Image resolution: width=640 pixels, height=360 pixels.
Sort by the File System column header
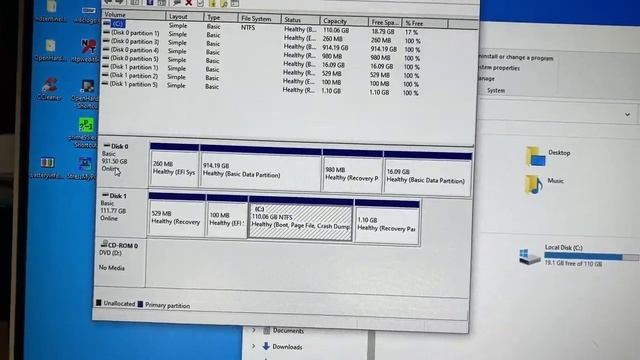(259, 19)
